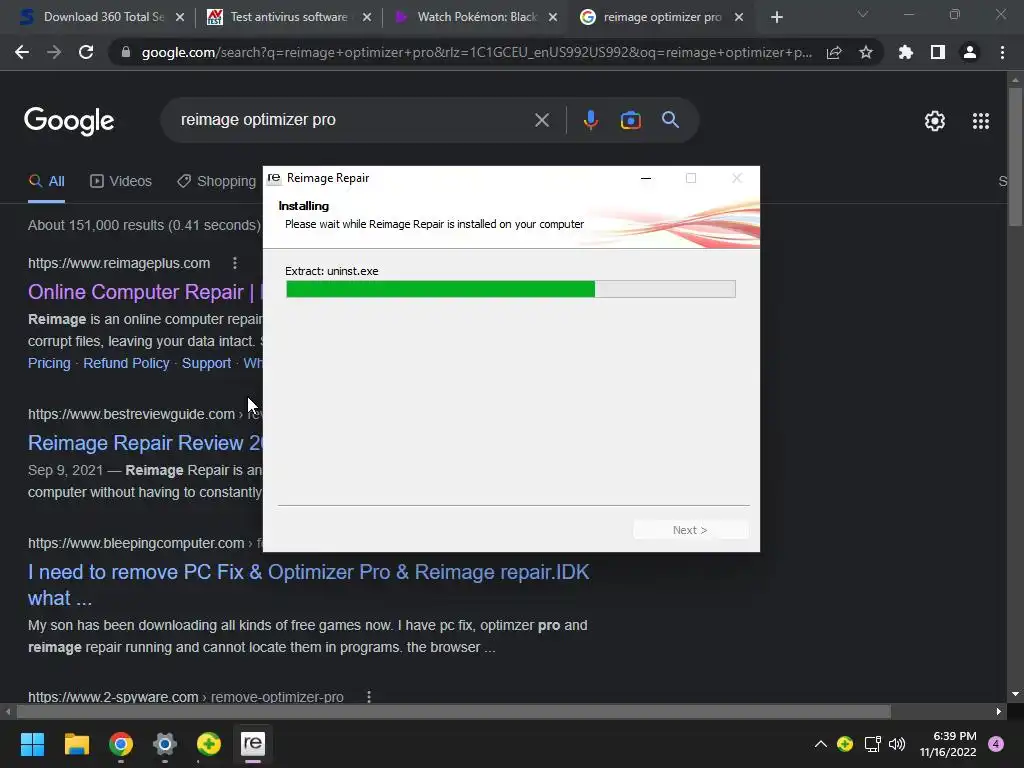Minimize the Reimage Repair installer window

[x=646, y=178]
